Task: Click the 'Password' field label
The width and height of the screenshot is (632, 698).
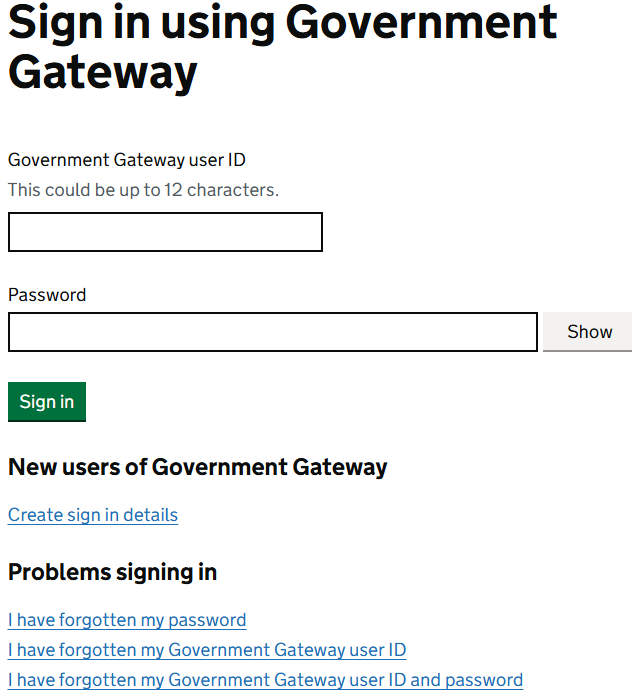Action: tap(47, 295)
